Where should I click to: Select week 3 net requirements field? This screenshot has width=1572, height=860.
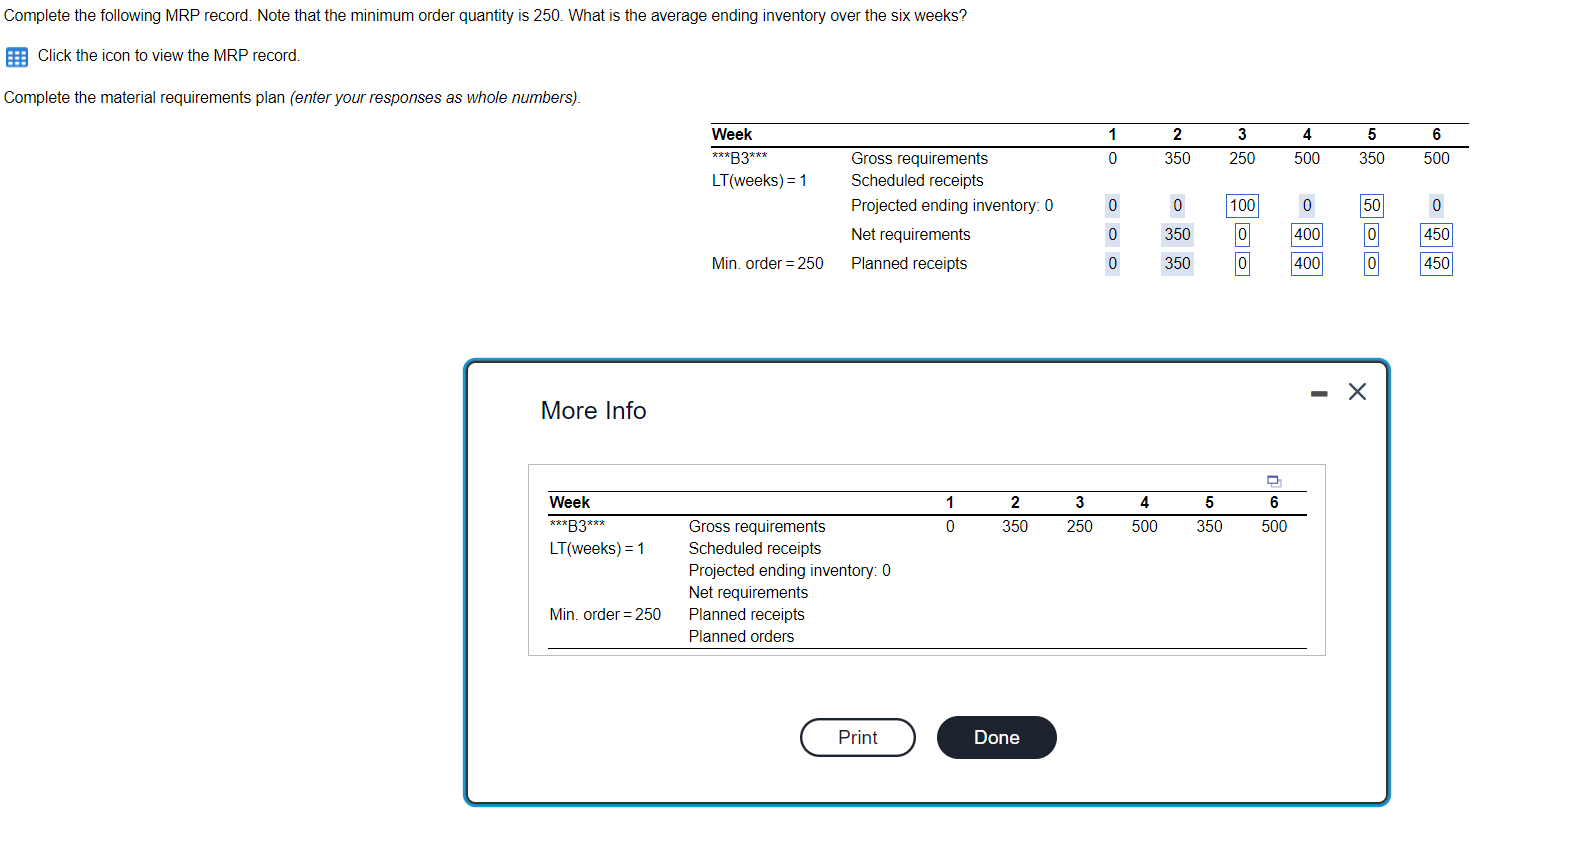coord(1242,235)
